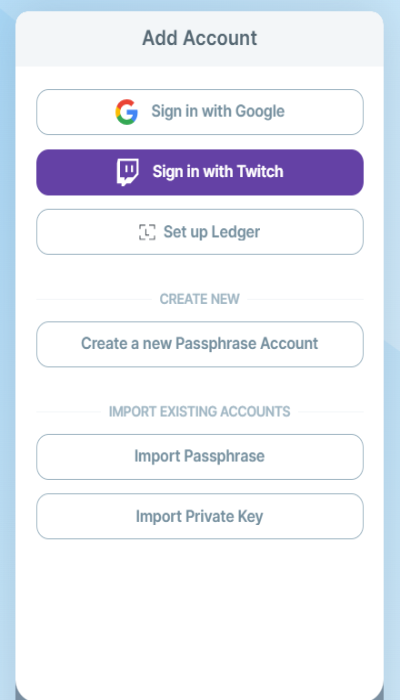The height and width of the screenshot is (700, 400).
Task: Choose the Sign in with Google text
Action: click(x=217, y=111)
